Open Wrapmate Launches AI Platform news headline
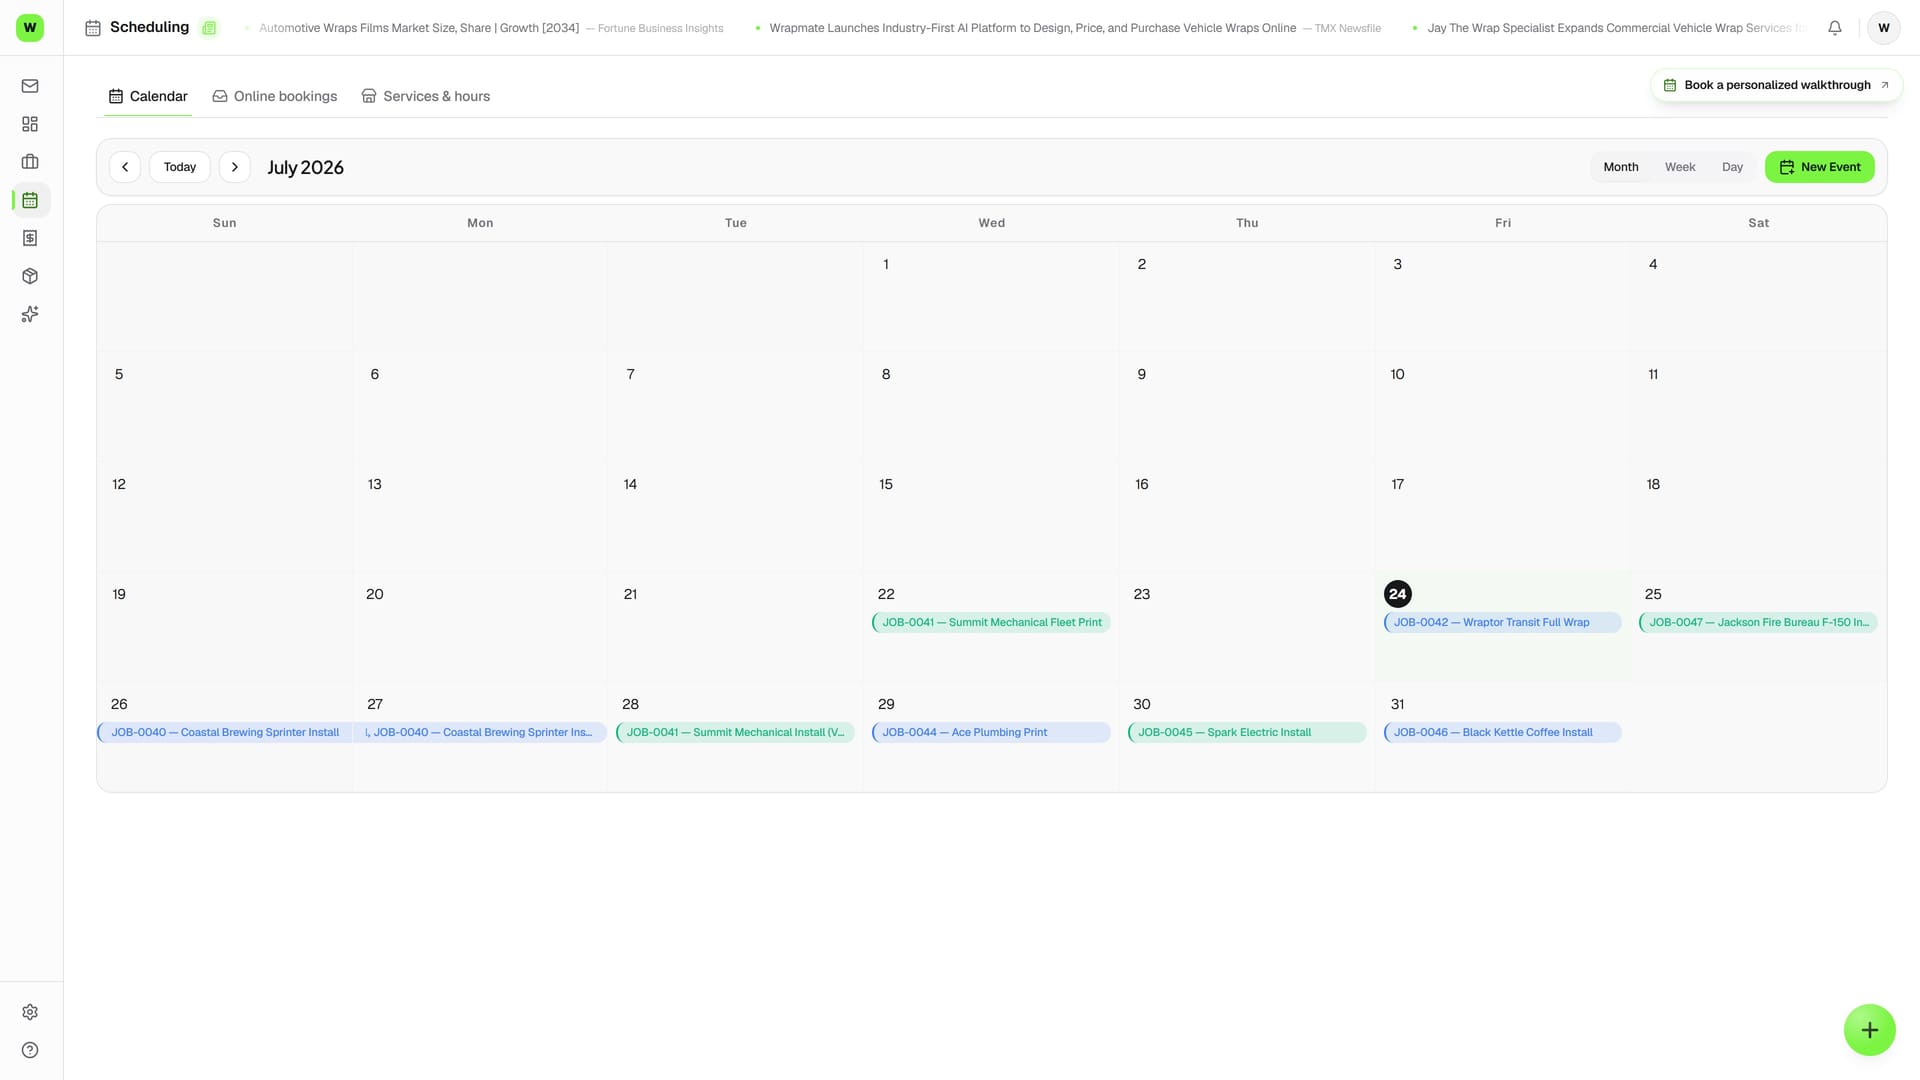1920x1080 pixels. (1075, 28)
